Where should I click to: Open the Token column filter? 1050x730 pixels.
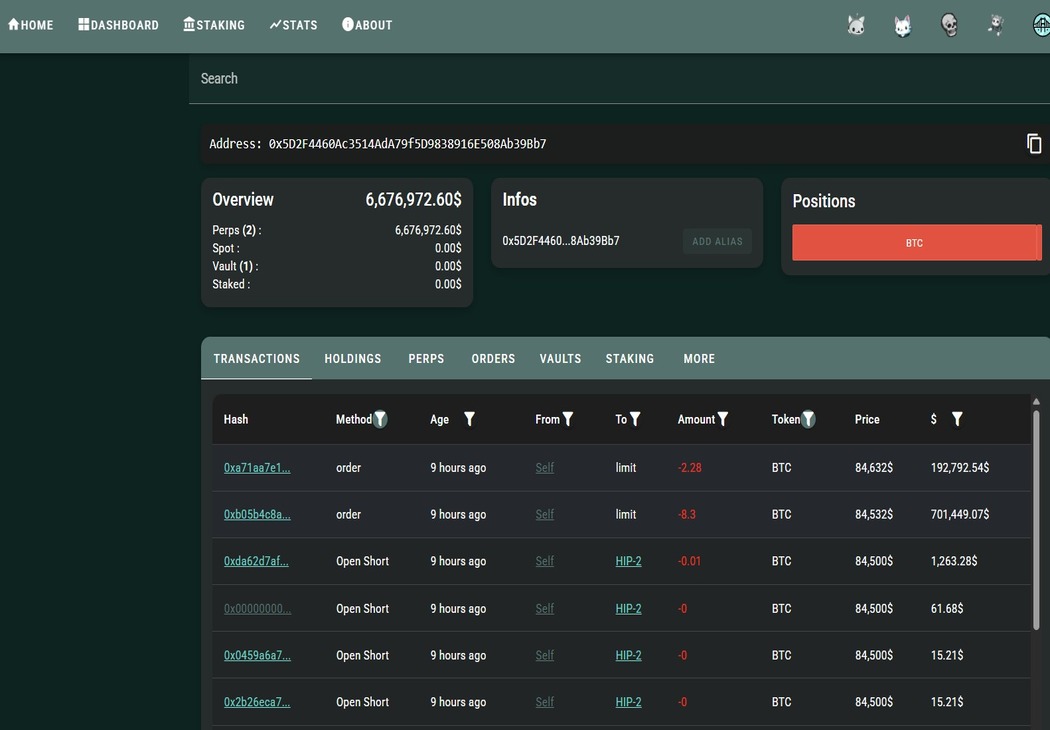[808, 419]
